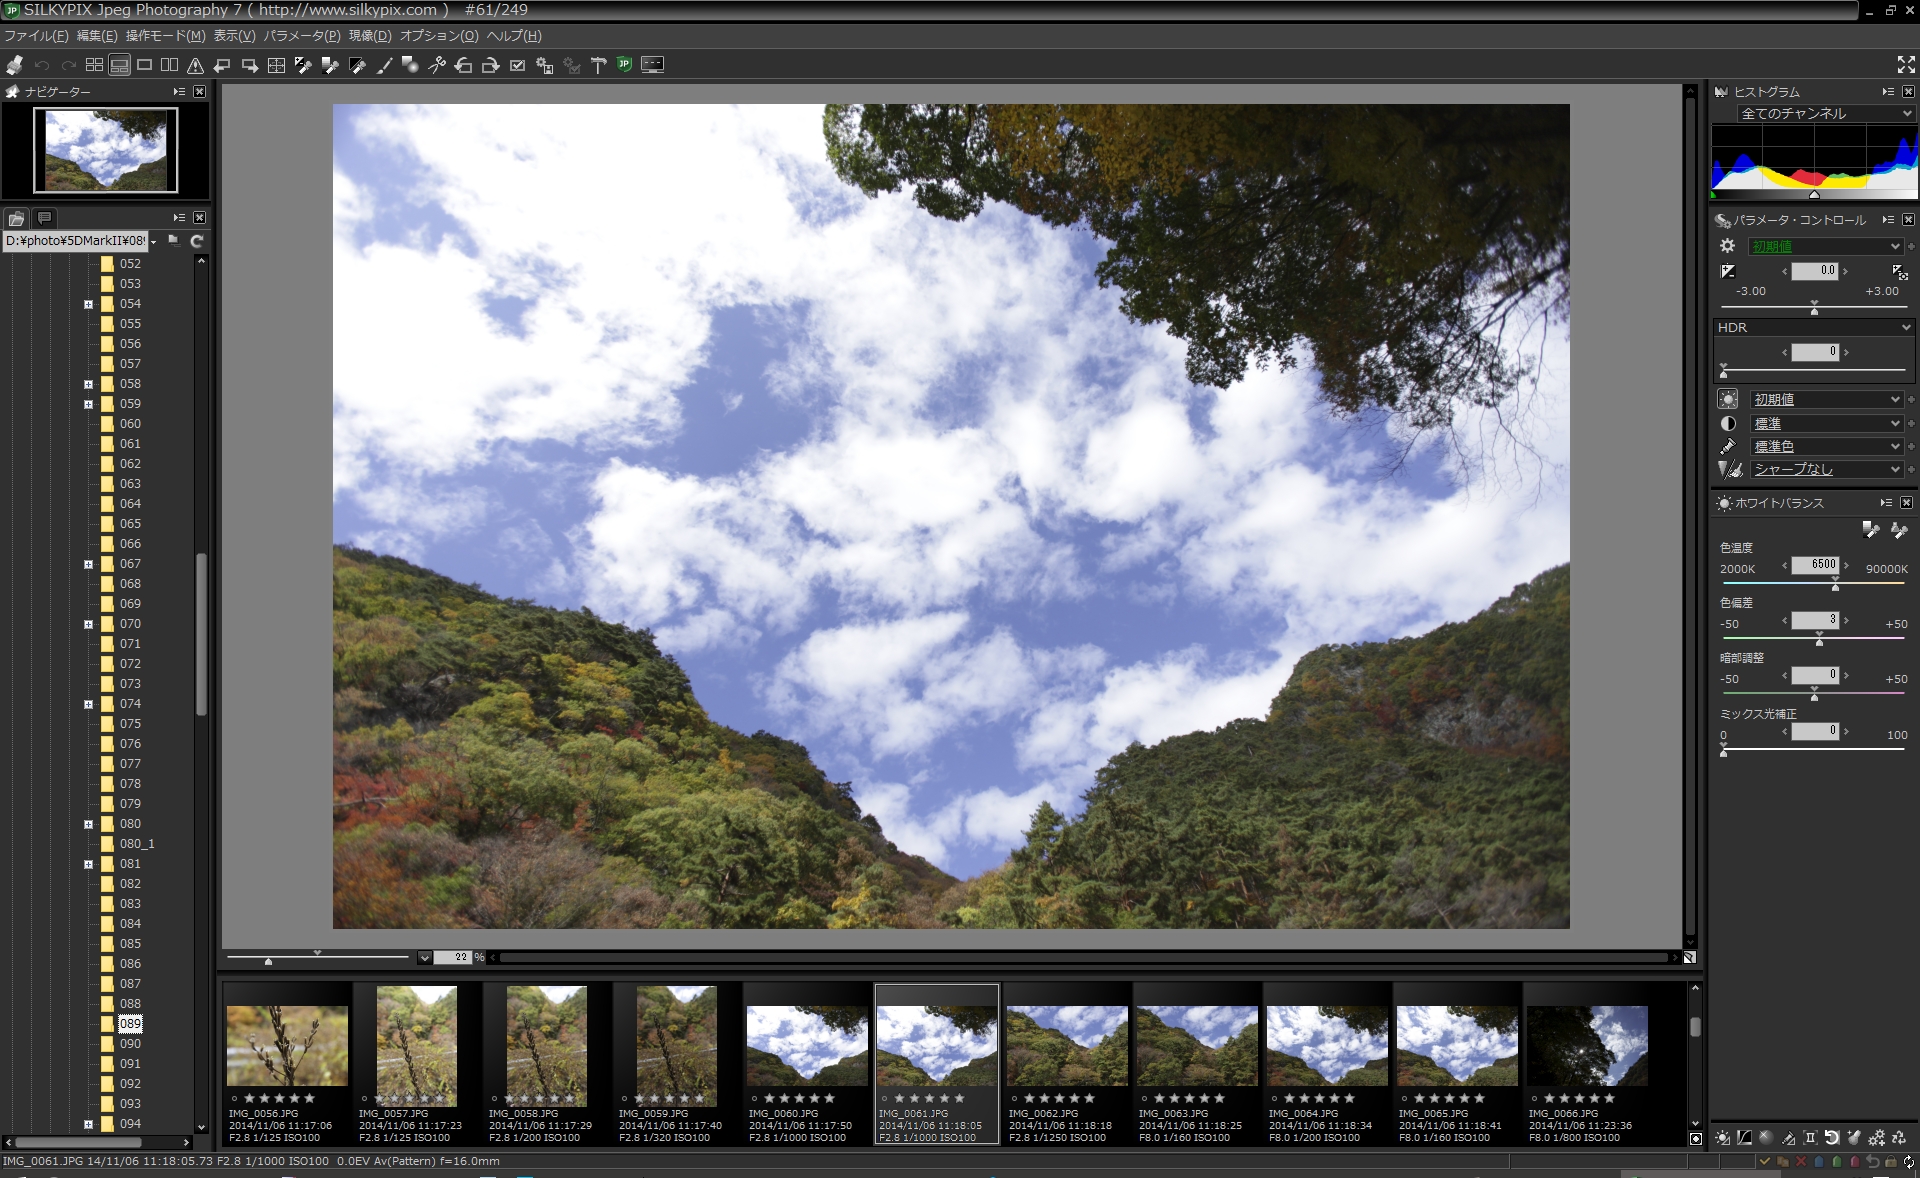Expand folder 054 in the tree
This screenshot has width=1920, height=1178.
[x=88, y=304]
